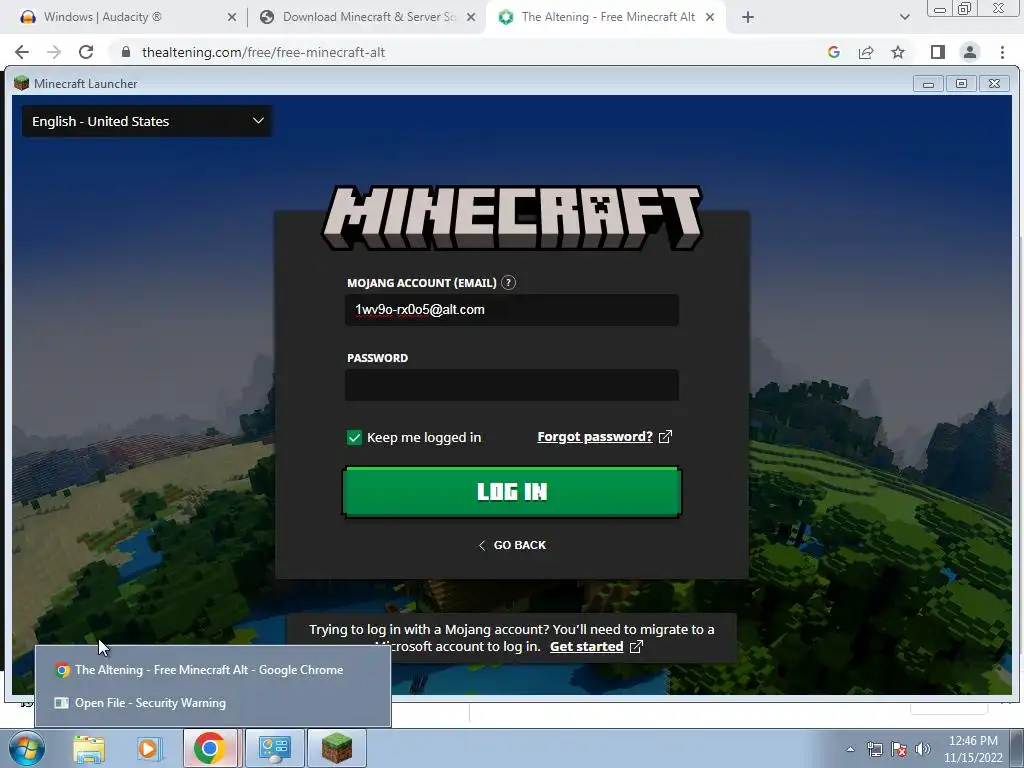Click the Google icon in address bar
Image resolution: width=1024 pixels, height=768 pixels.
pos(834,52)
